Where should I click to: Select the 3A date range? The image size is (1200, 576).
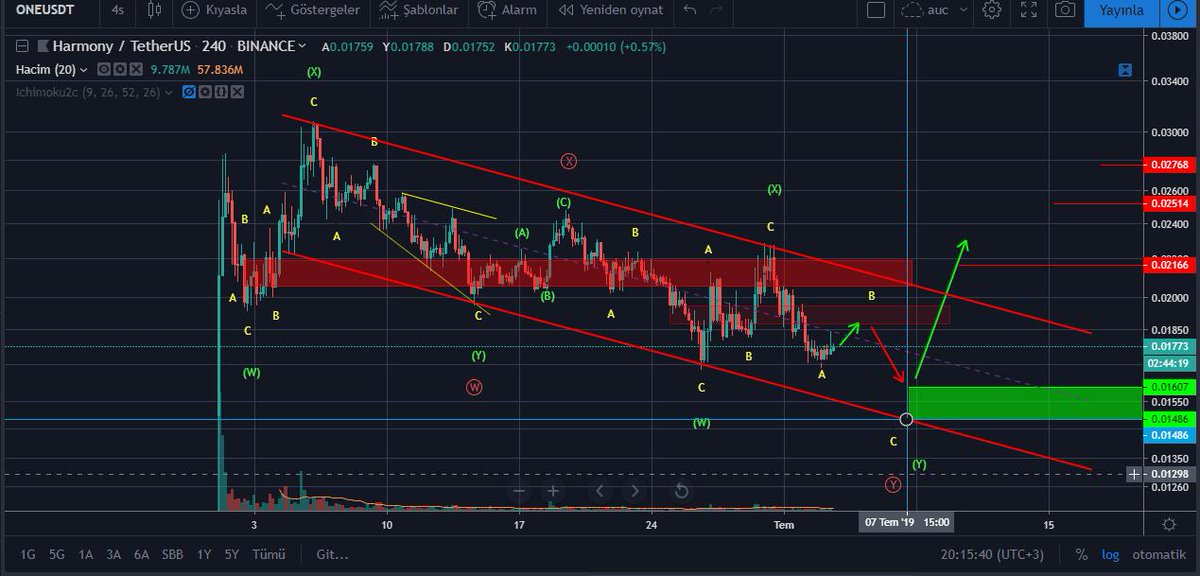click(114, 553)
